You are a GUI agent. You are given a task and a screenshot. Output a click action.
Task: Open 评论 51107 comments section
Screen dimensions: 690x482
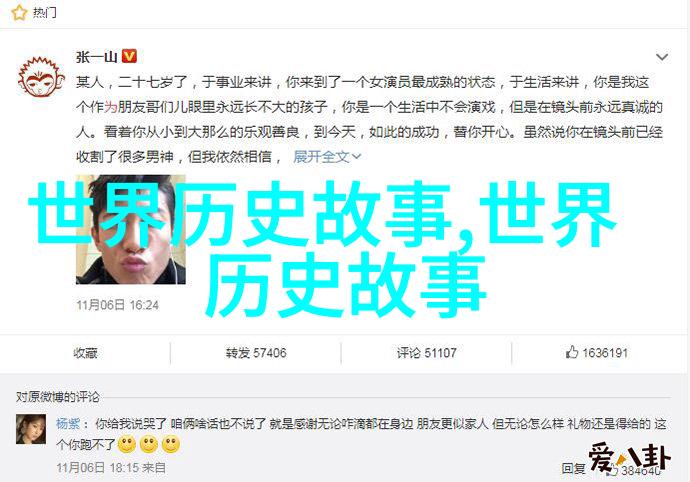426,353
